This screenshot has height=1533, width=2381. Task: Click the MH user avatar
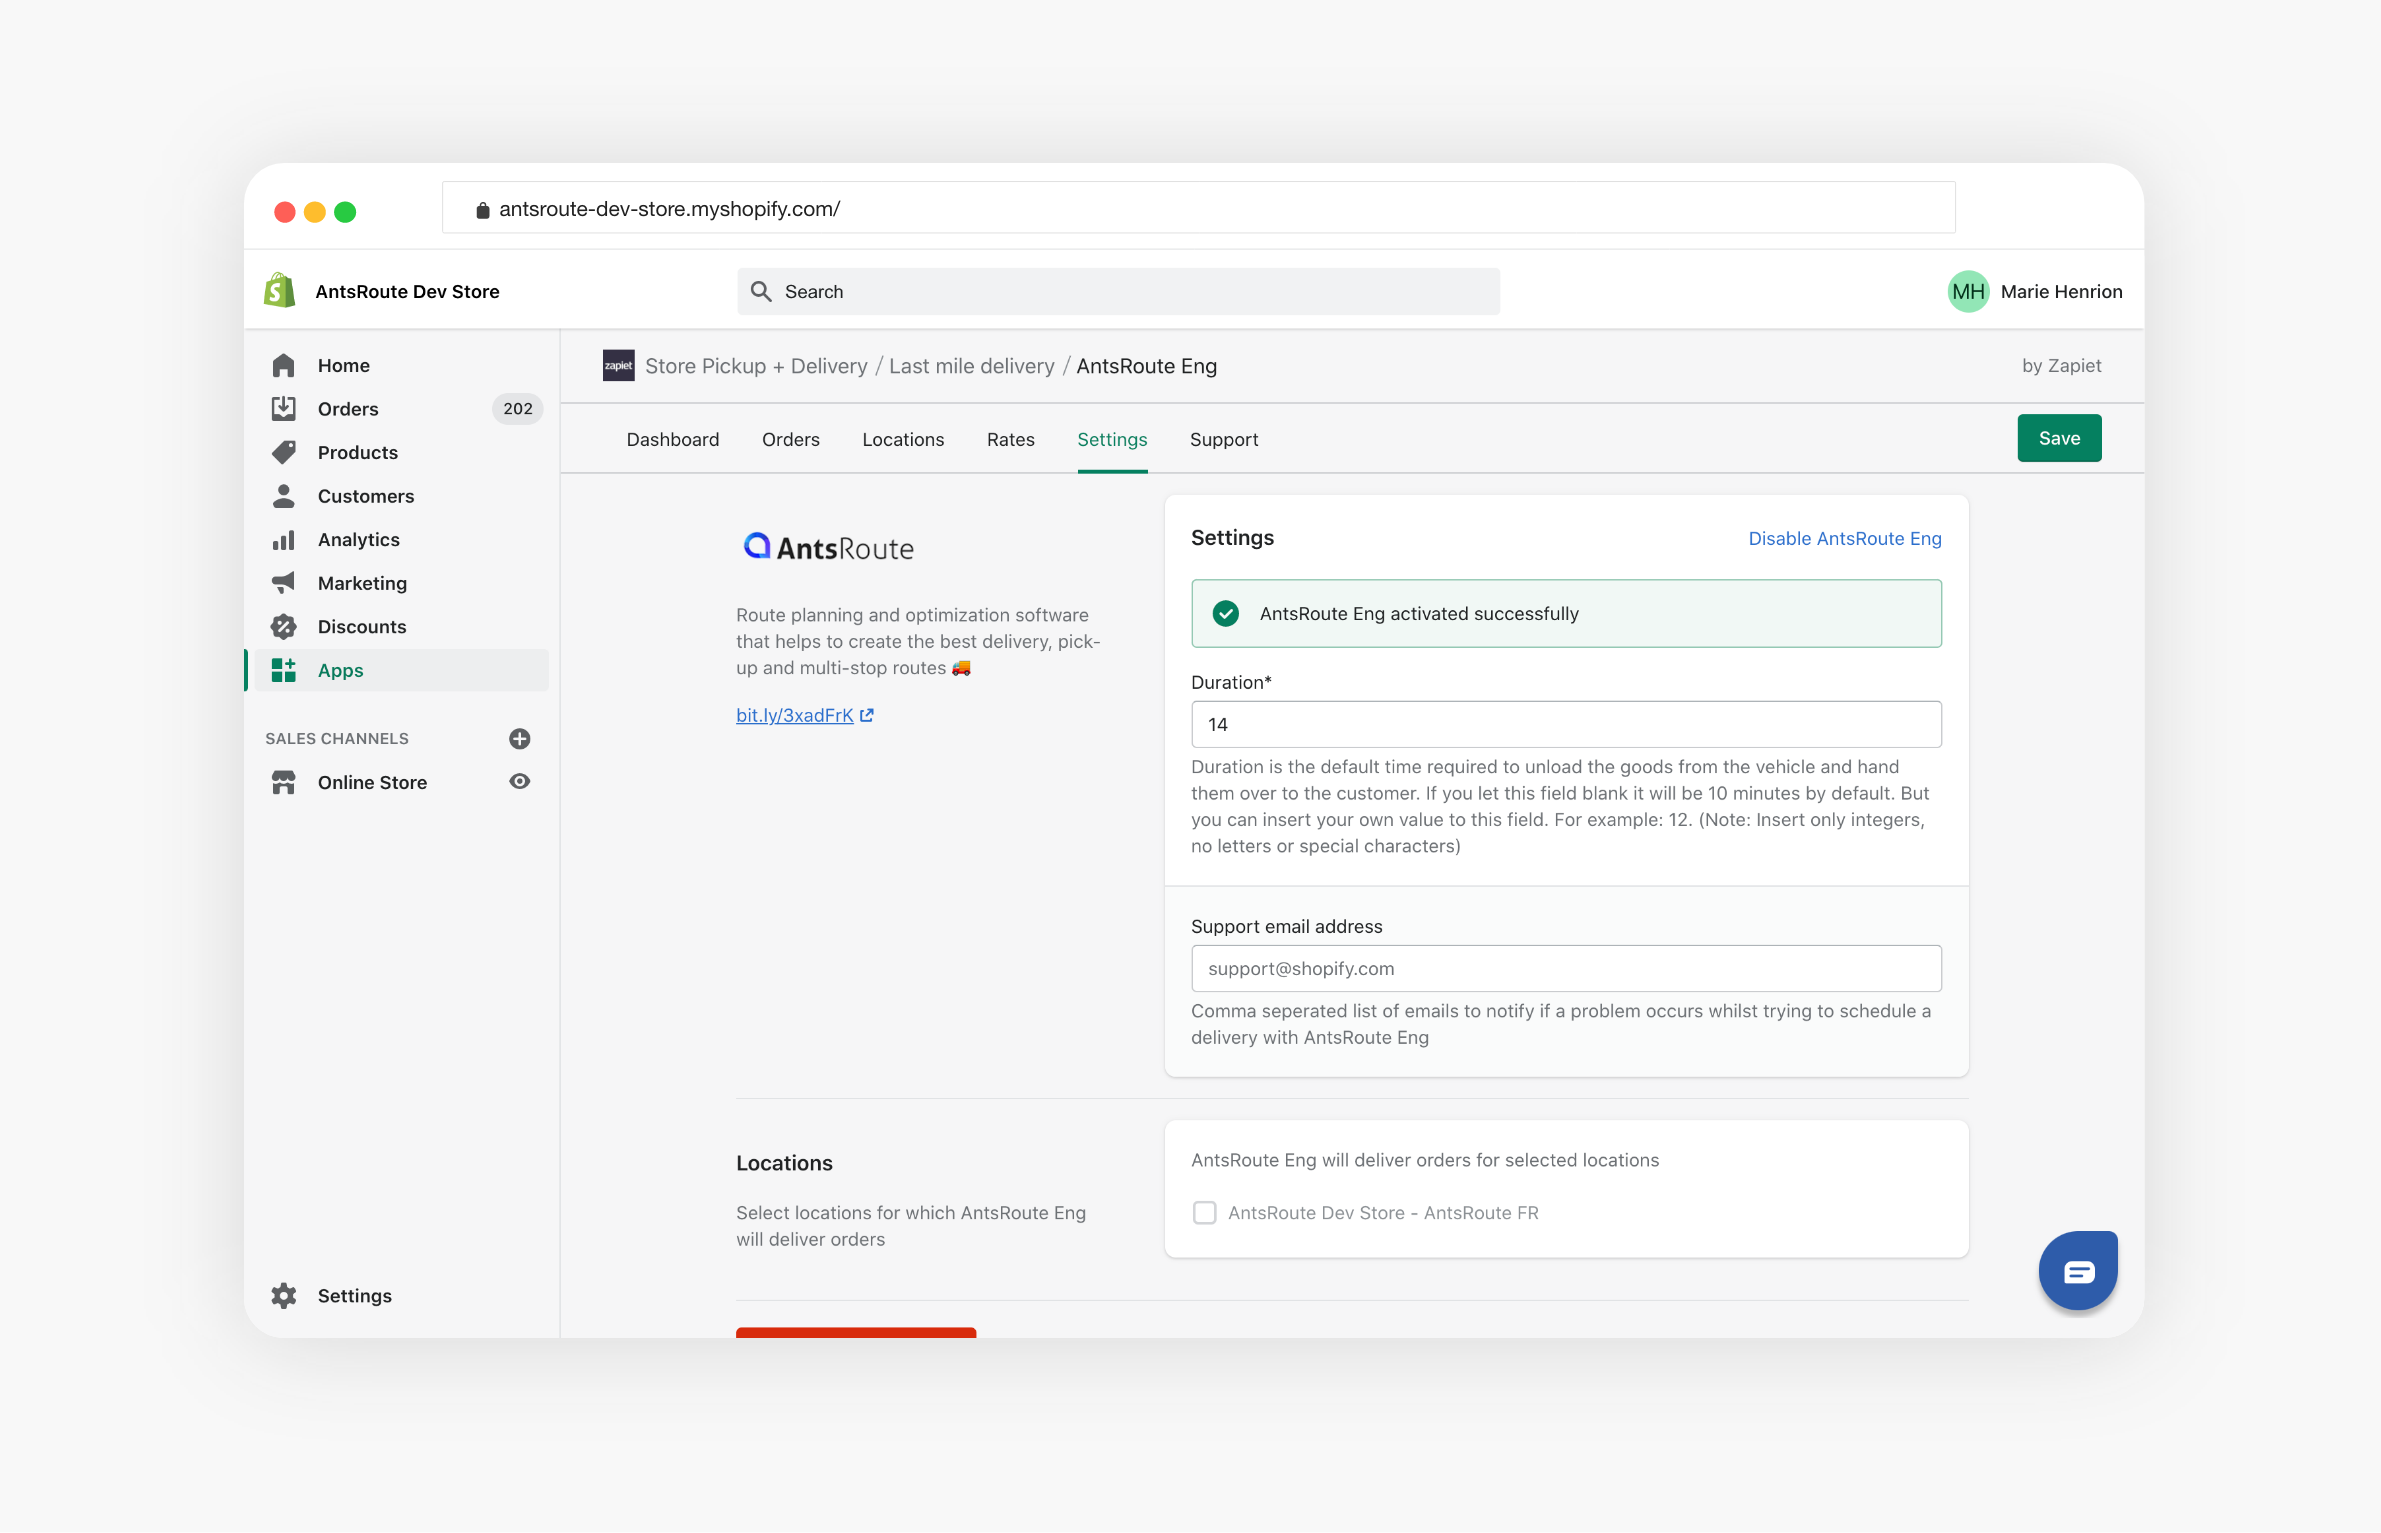[1968, 292]
